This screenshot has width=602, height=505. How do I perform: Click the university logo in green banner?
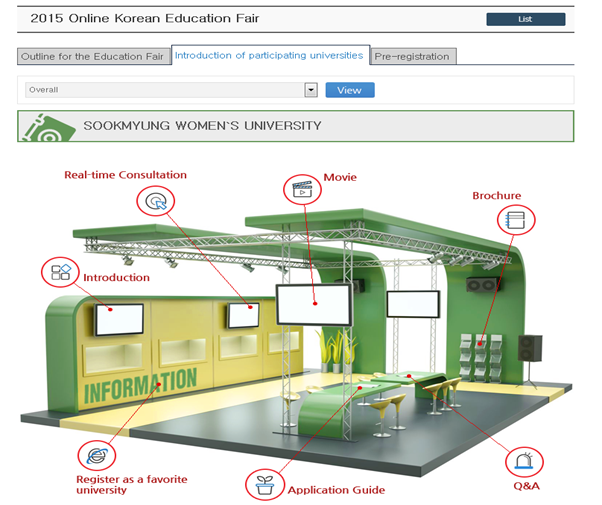click(x=48, y=128)
